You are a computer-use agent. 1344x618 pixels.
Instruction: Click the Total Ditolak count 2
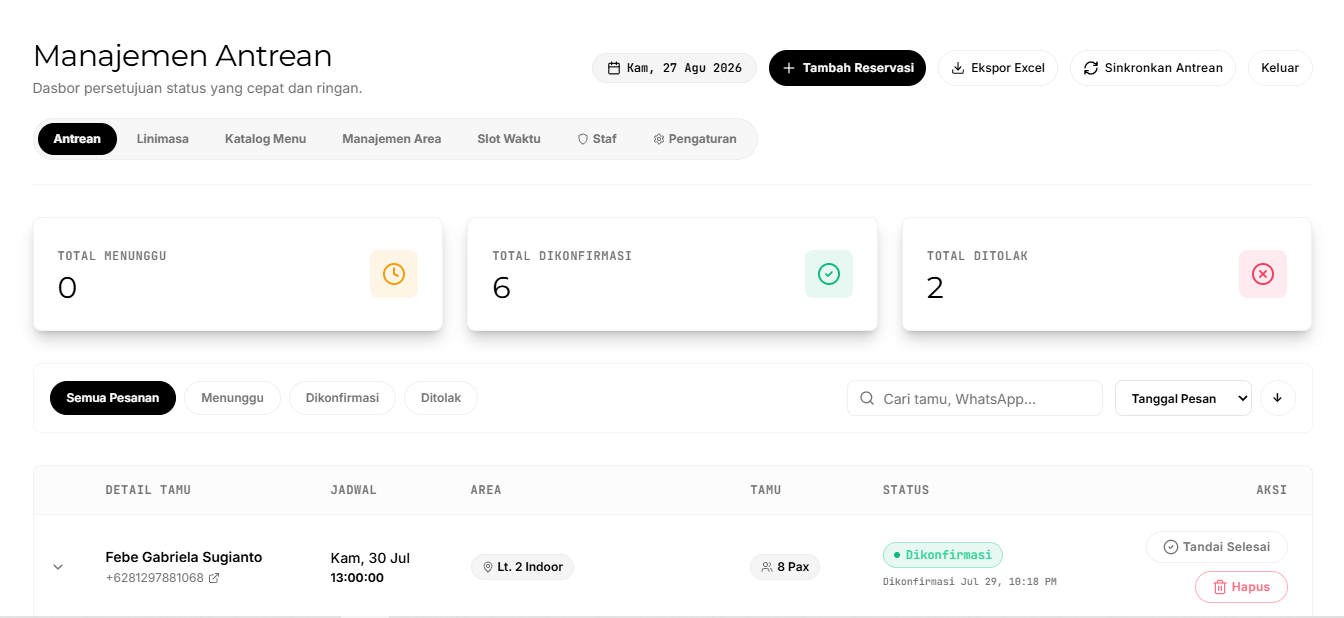pos(935,288)
